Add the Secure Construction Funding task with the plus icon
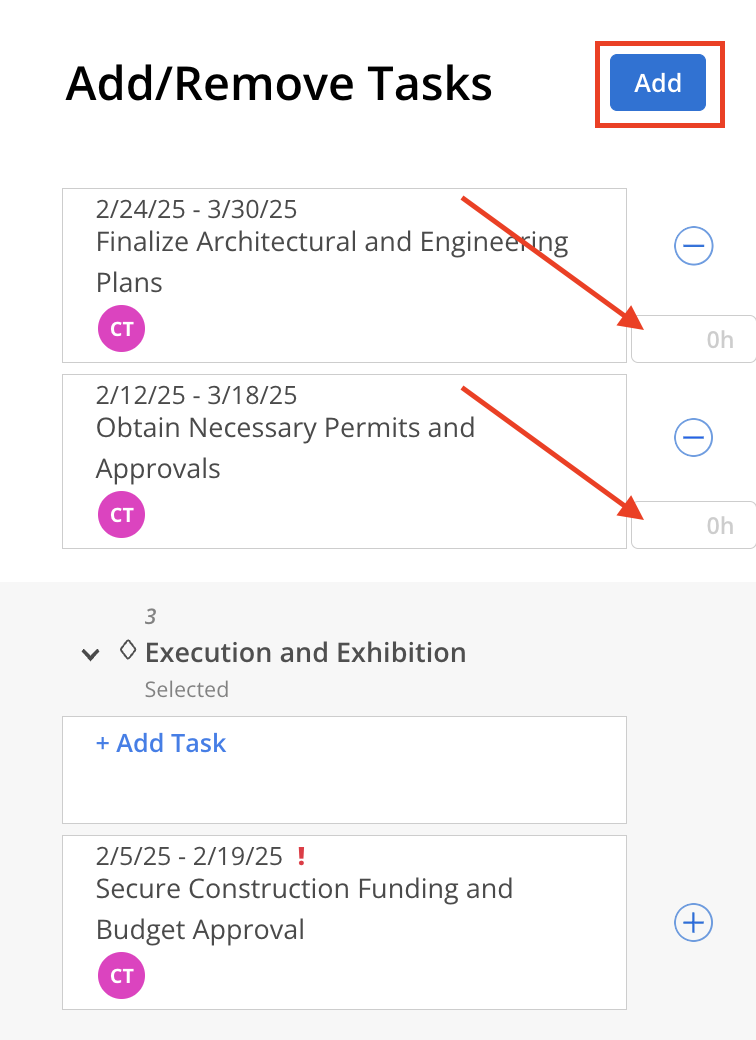The height and width of the screenshot is (1040, 756). tap(694, 923)
